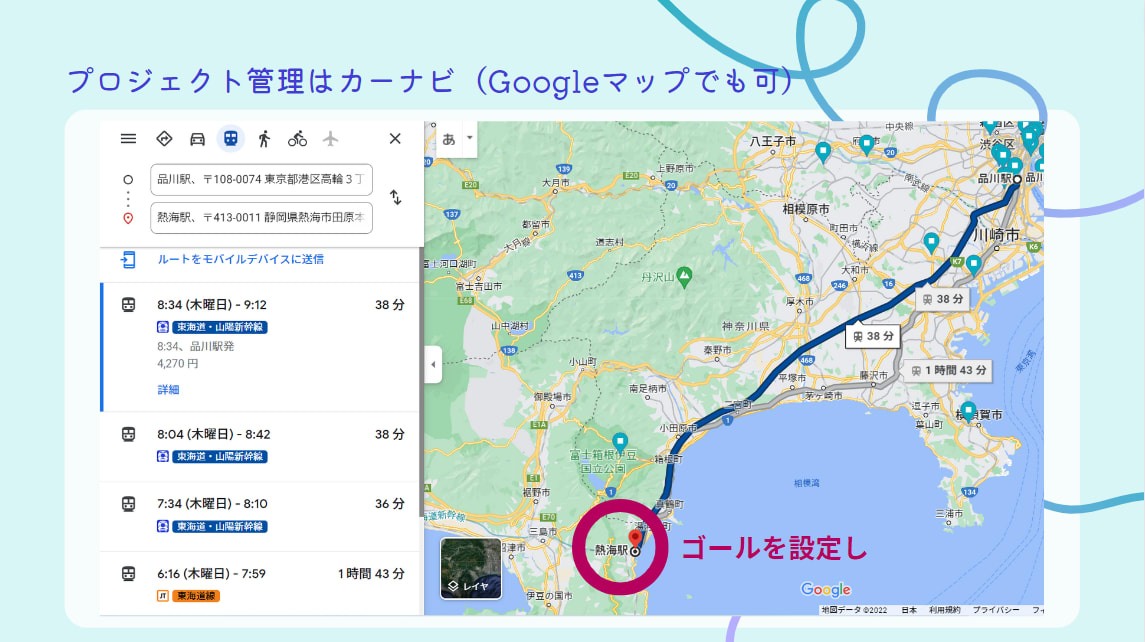This screenshot has height=642, width=1145.
Task: Click the send-to-mobile phone icon
Action: point(129,259)
